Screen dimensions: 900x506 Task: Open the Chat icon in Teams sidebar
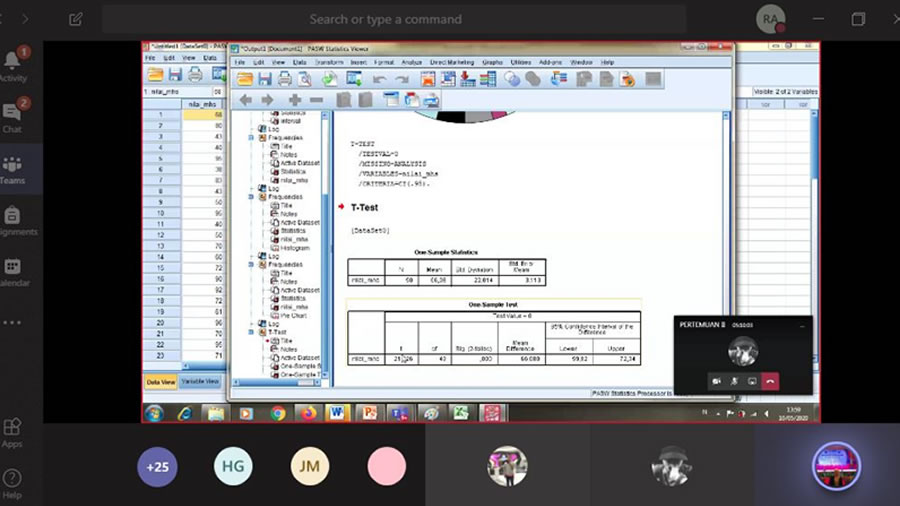(x=13, y=117)
